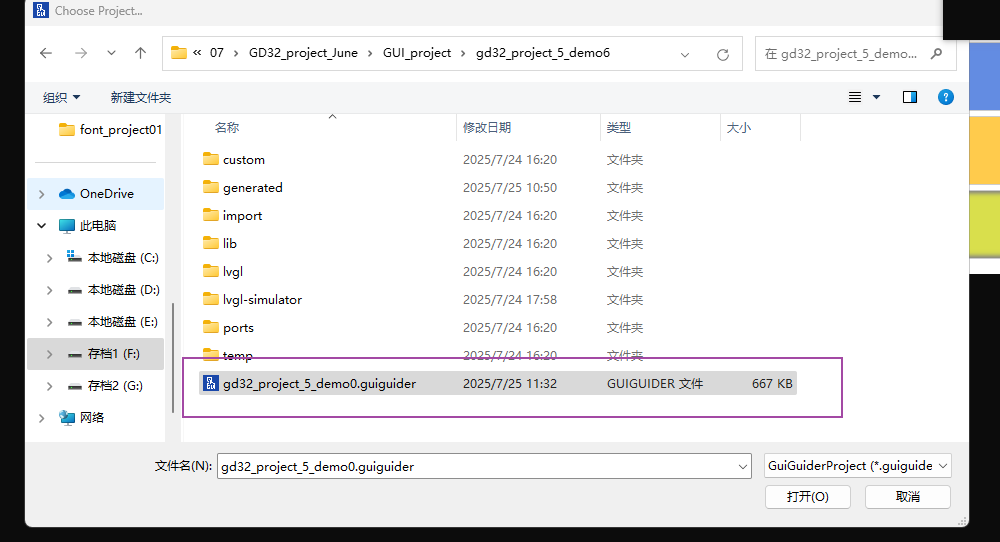1000x542 pixels.
Task: Expand 存档2 (G:) drive node
Action: (49, 386)
